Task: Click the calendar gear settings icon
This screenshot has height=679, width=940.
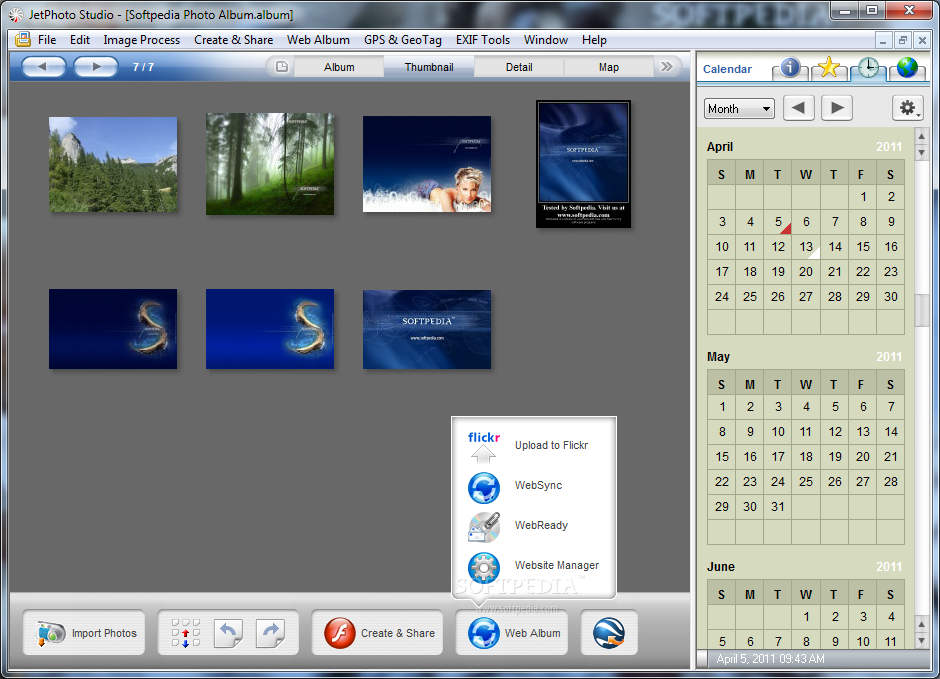Action: (x=907, y=108)
